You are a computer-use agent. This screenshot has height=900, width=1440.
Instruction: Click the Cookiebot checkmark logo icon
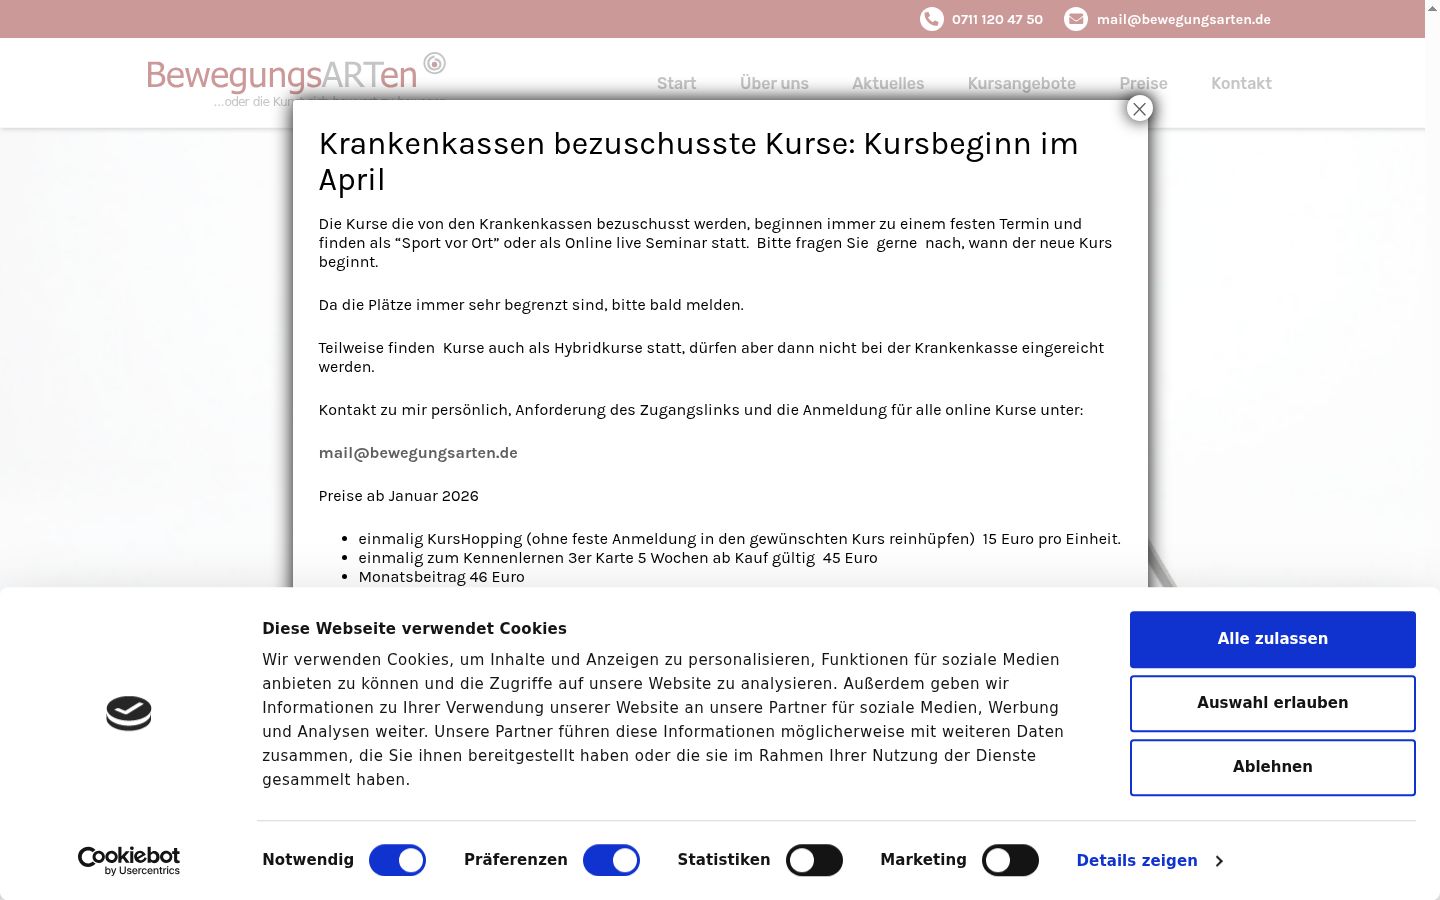(129, 713)
